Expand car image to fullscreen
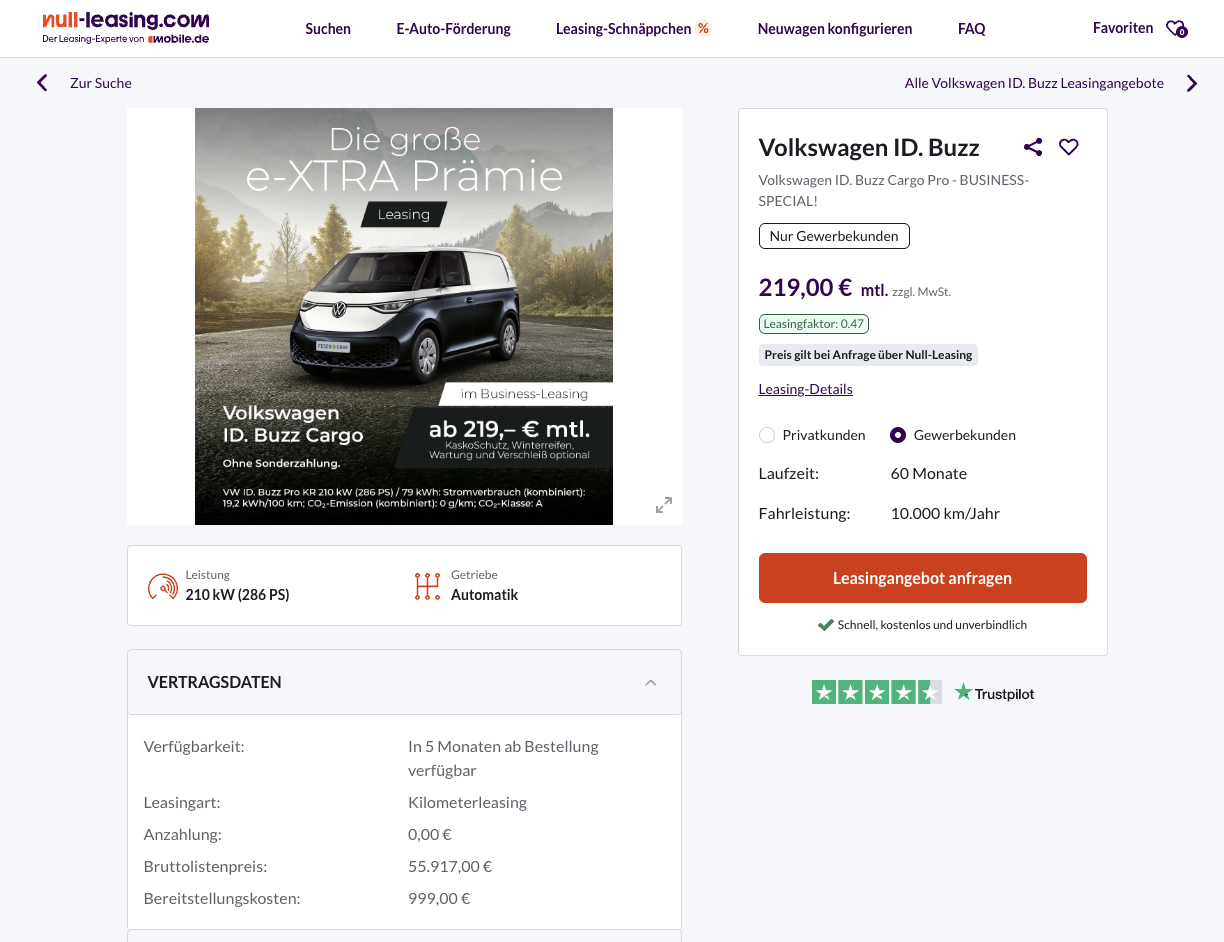 pos(664,505)
